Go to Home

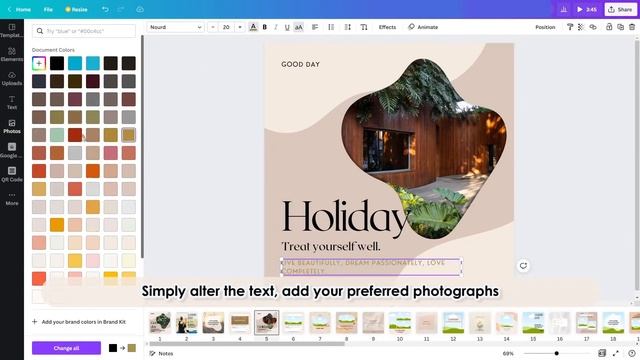(19, 9)
